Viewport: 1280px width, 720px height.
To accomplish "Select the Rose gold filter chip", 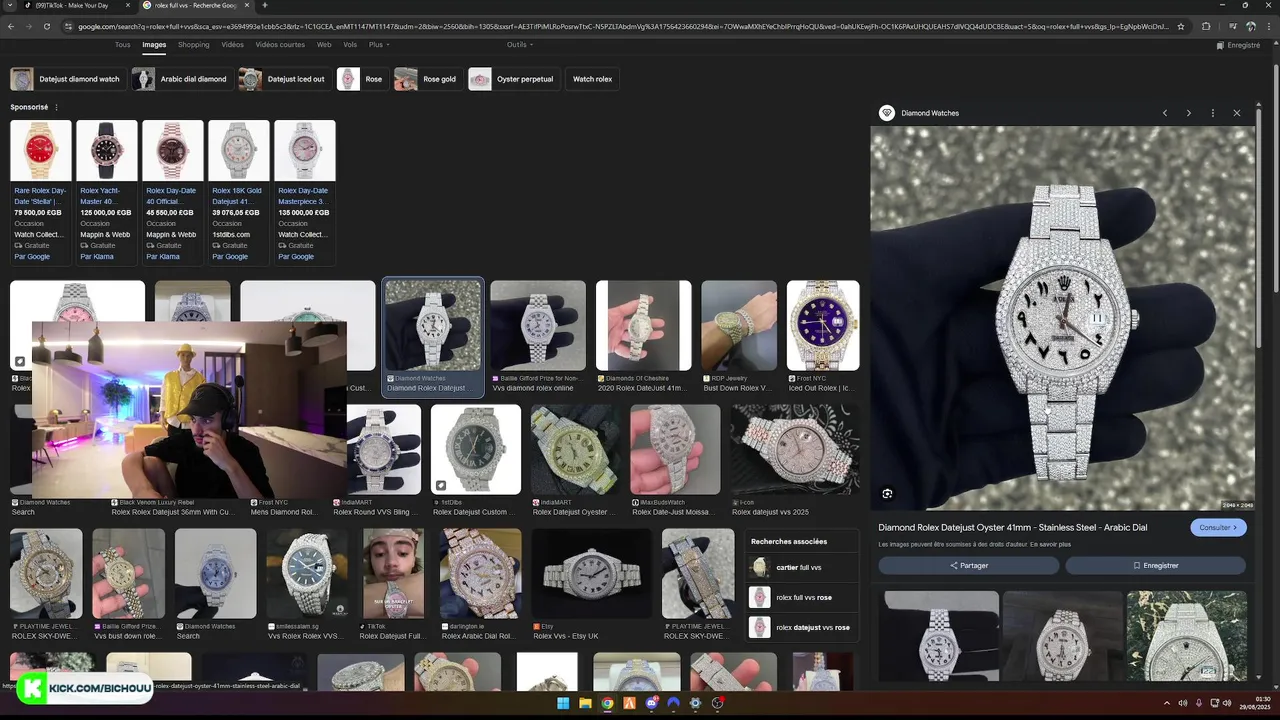I will pos(427,79).
